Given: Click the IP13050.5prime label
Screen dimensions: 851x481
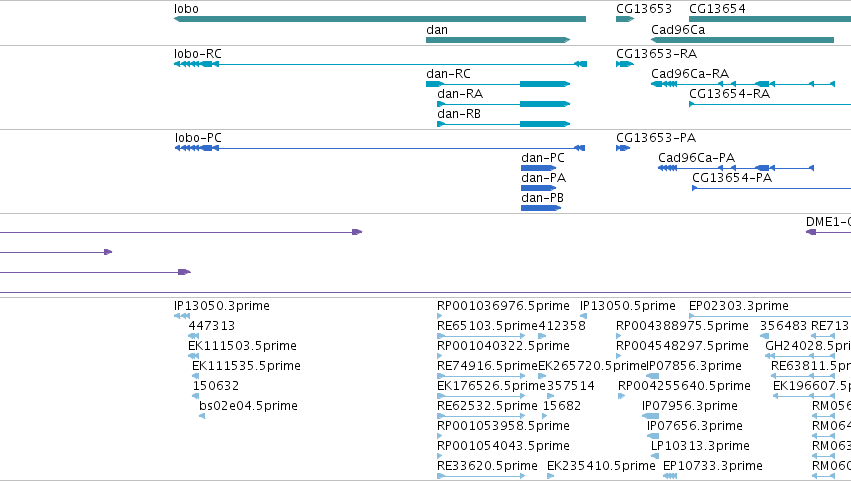Looking at the screenshot, I should point(627,306).
